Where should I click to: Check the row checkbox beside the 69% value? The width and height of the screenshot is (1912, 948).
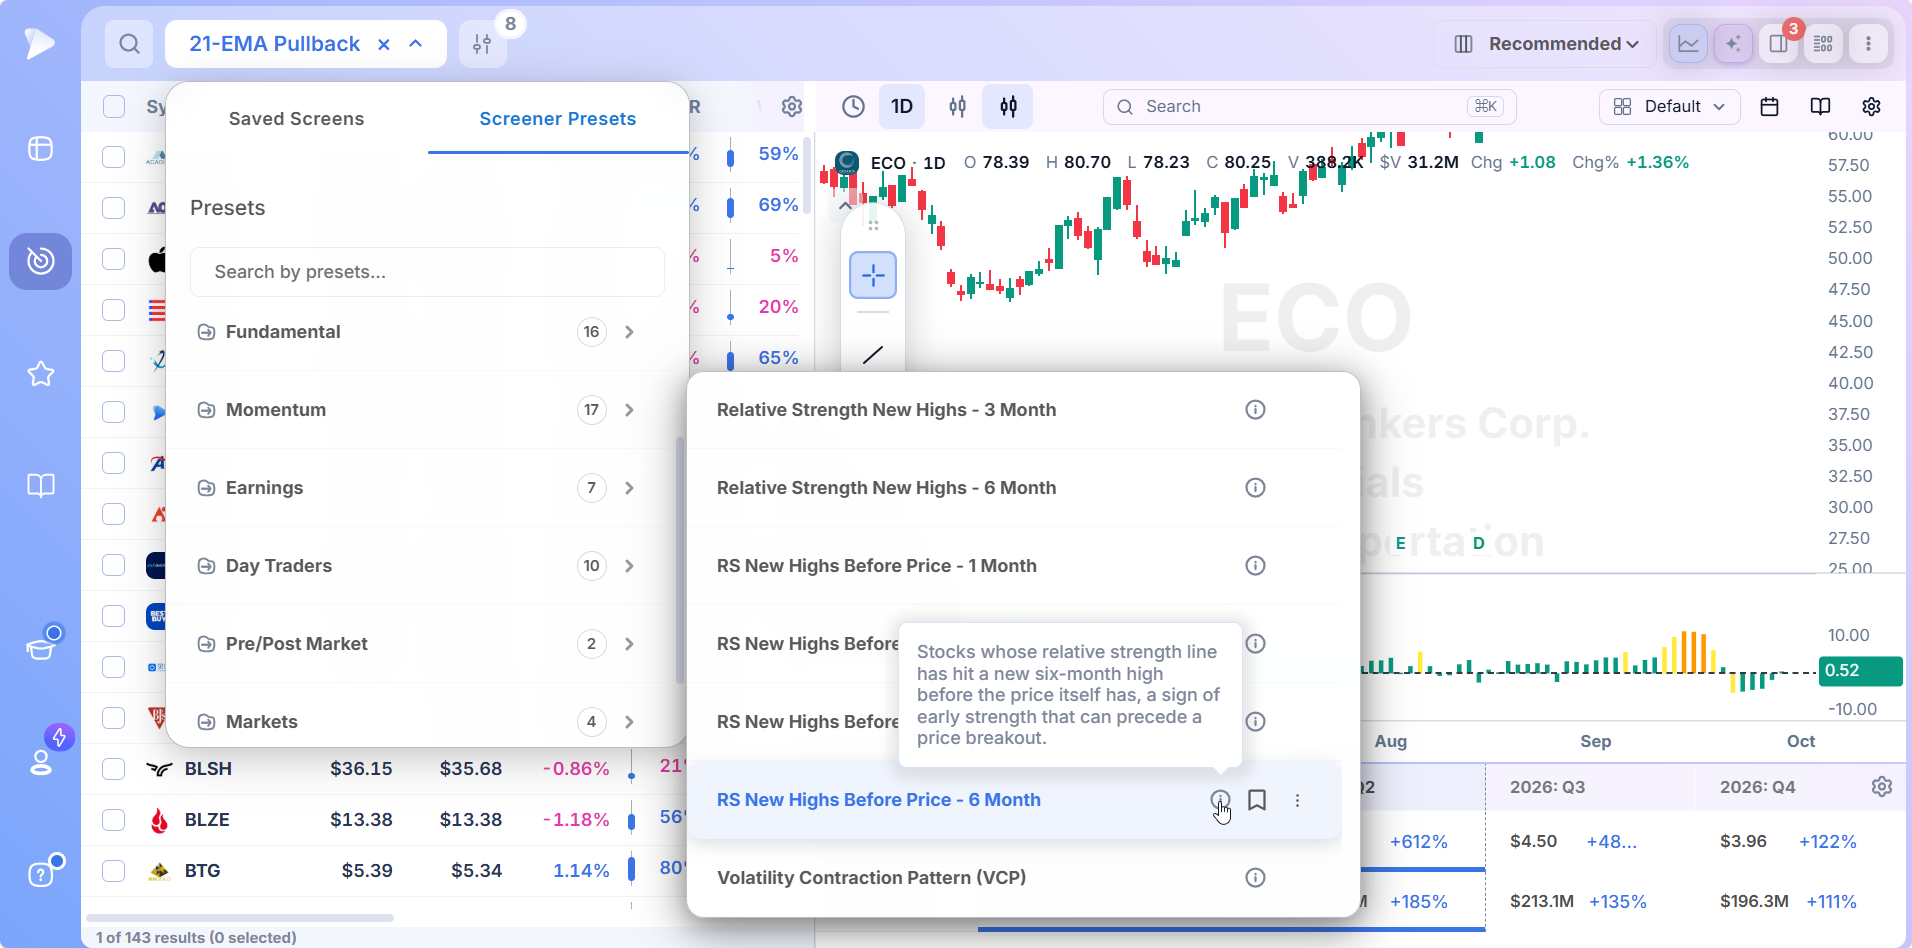(114, 208)
